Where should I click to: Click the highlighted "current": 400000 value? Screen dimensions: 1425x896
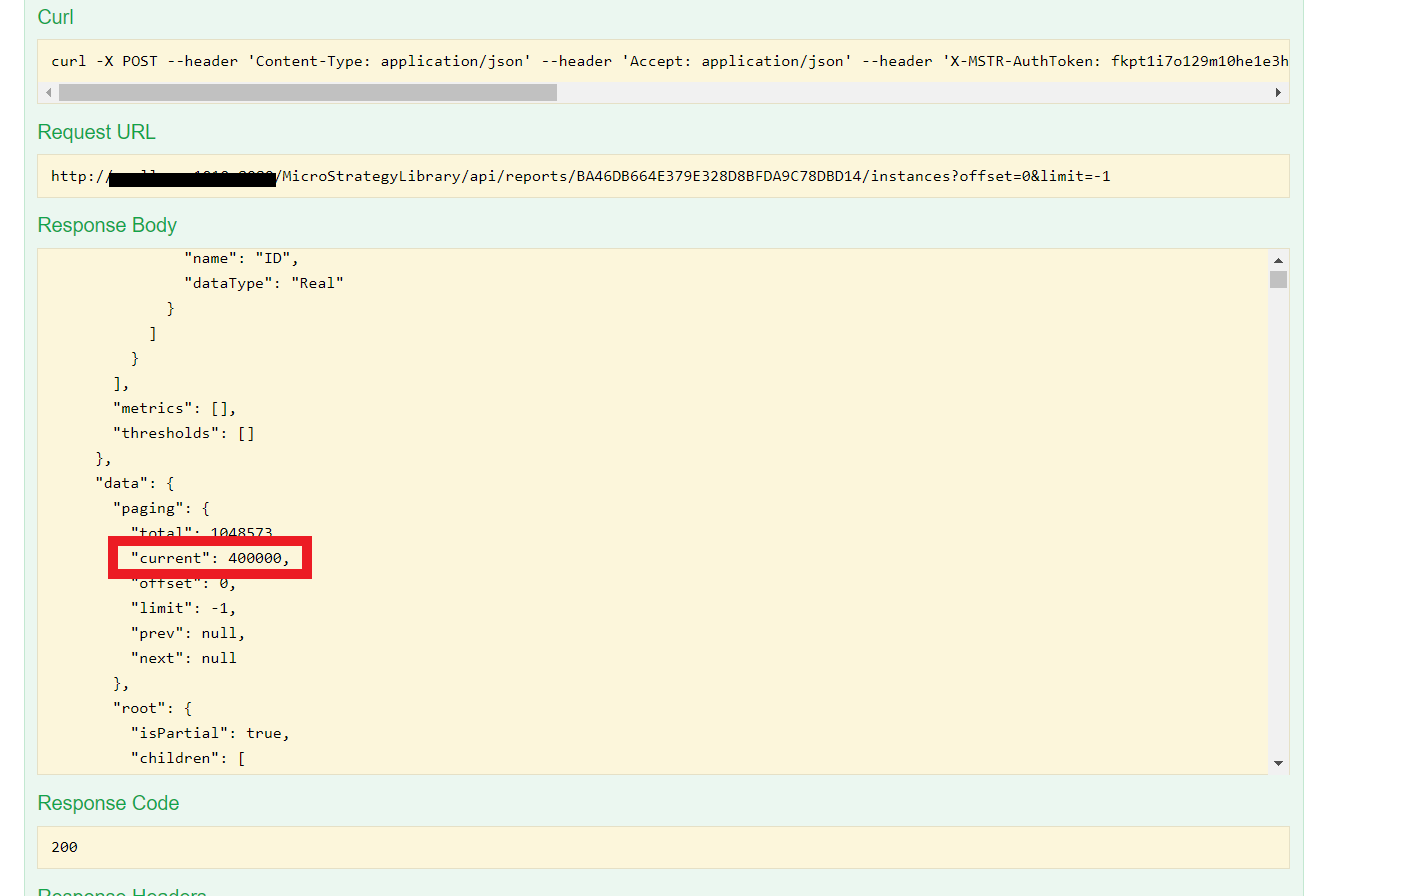tap(209, 557)
